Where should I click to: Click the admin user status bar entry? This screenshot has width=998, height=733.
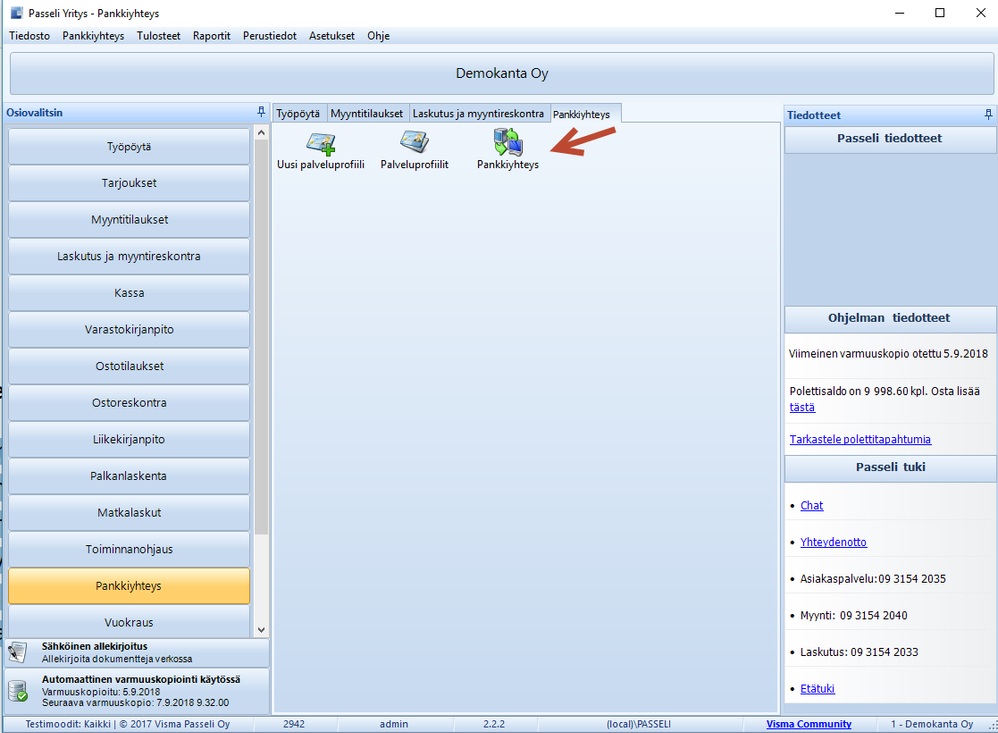tap(394, 724)
